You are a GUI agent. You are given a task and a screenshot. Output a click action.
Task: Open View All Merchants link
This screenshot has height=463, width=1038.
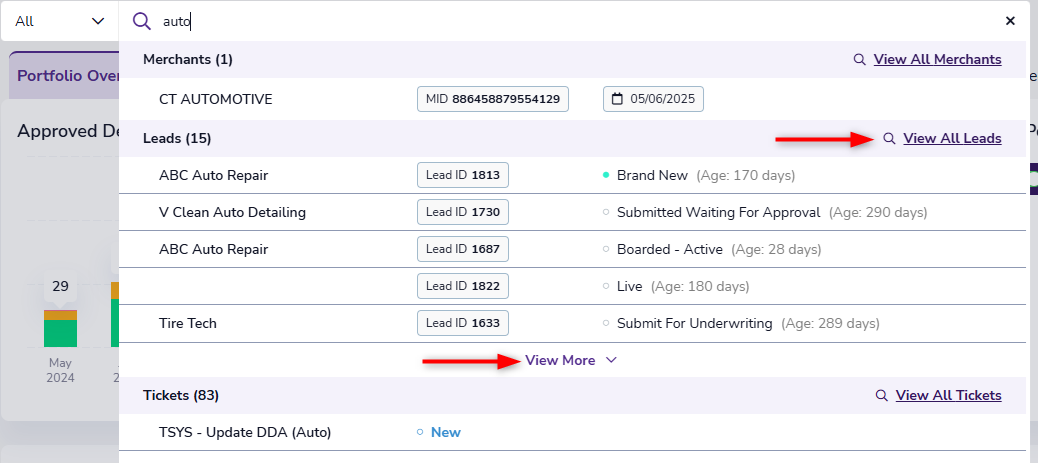click(x=937, y=60)
